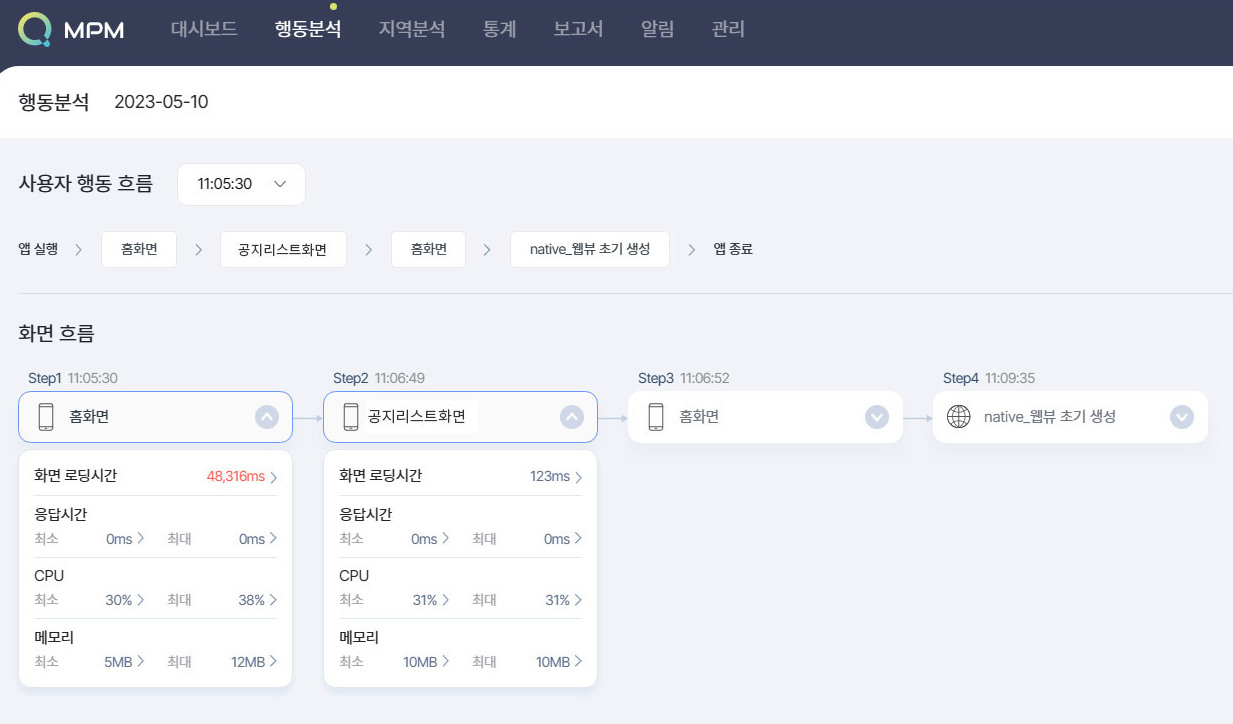The height and width of the screenshot is (724, 1233).
Task: Click globe icon in Step4 native_웹뷰 card
Action: point(958,417)
